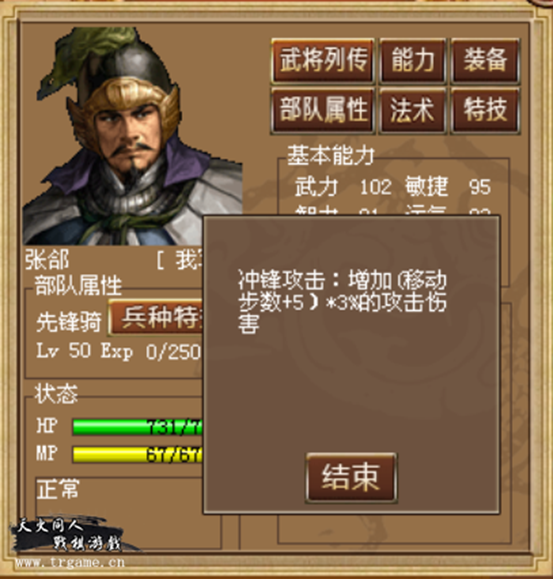
Task: Click the 结束 button in the popup
Action: coord(351,477)
